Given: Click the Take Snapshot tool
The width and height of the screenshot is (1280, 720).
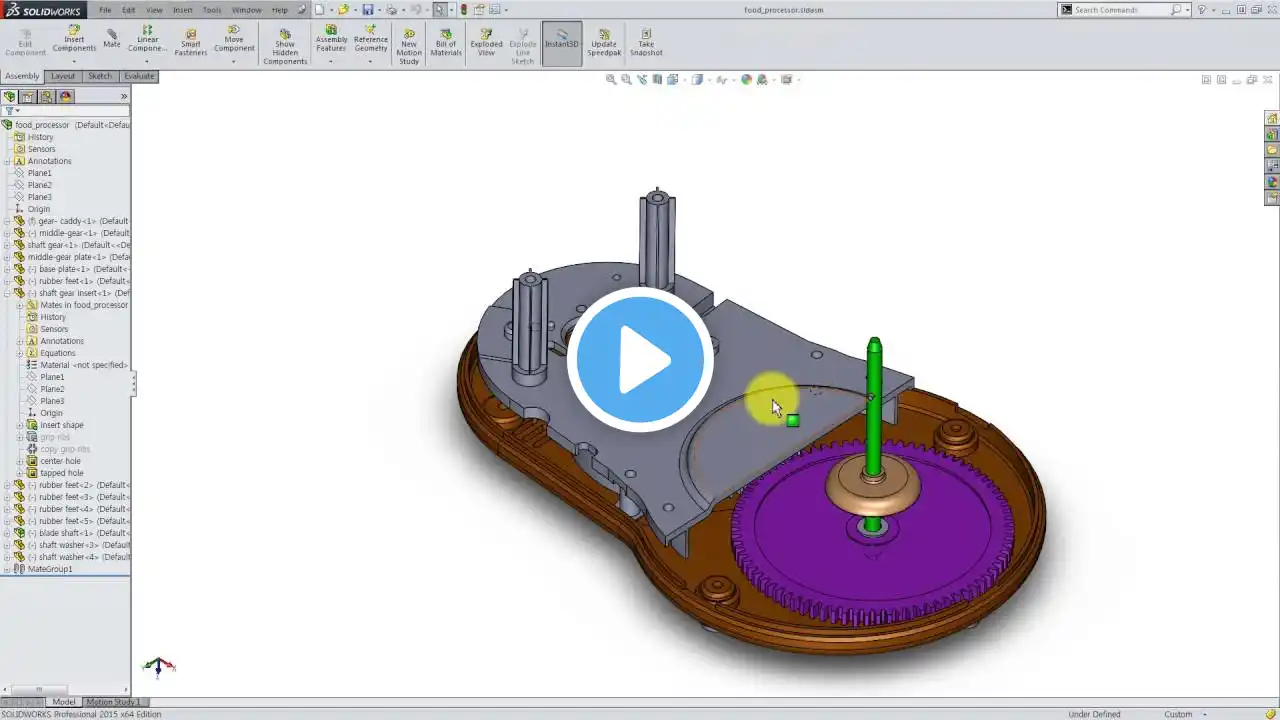Looking at the screenshot, I should pos(646,42).
